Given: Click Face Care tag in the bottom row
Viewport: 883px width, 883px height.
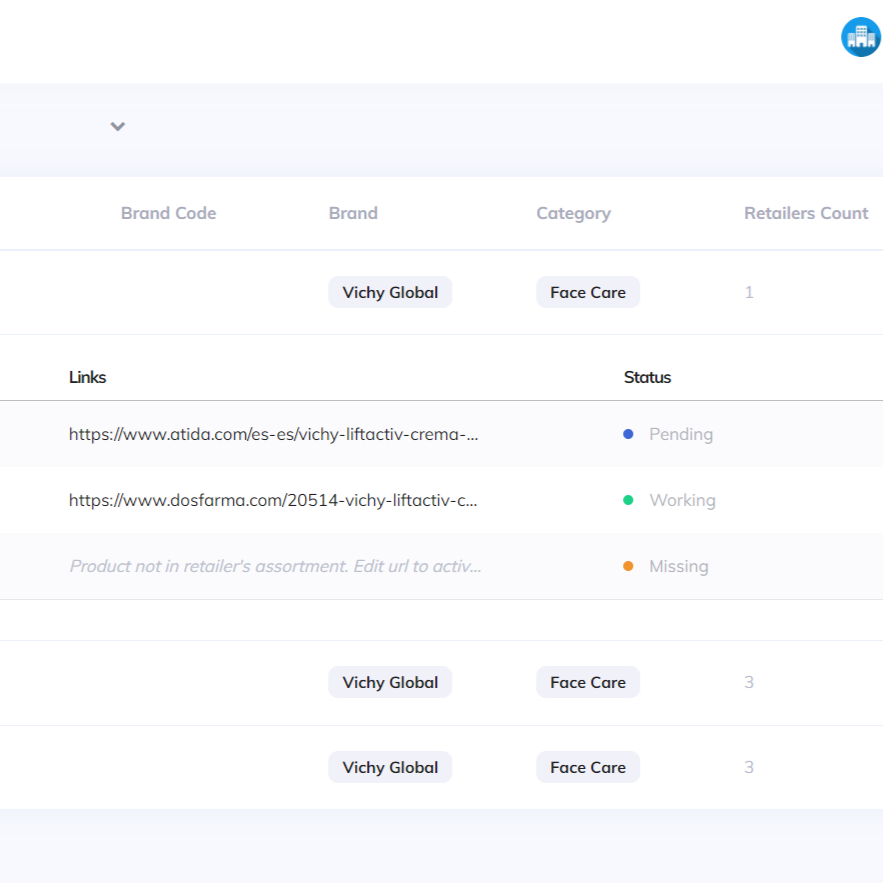Looking at the screenshot, I should pyautogui.click(x=588, y=767).
